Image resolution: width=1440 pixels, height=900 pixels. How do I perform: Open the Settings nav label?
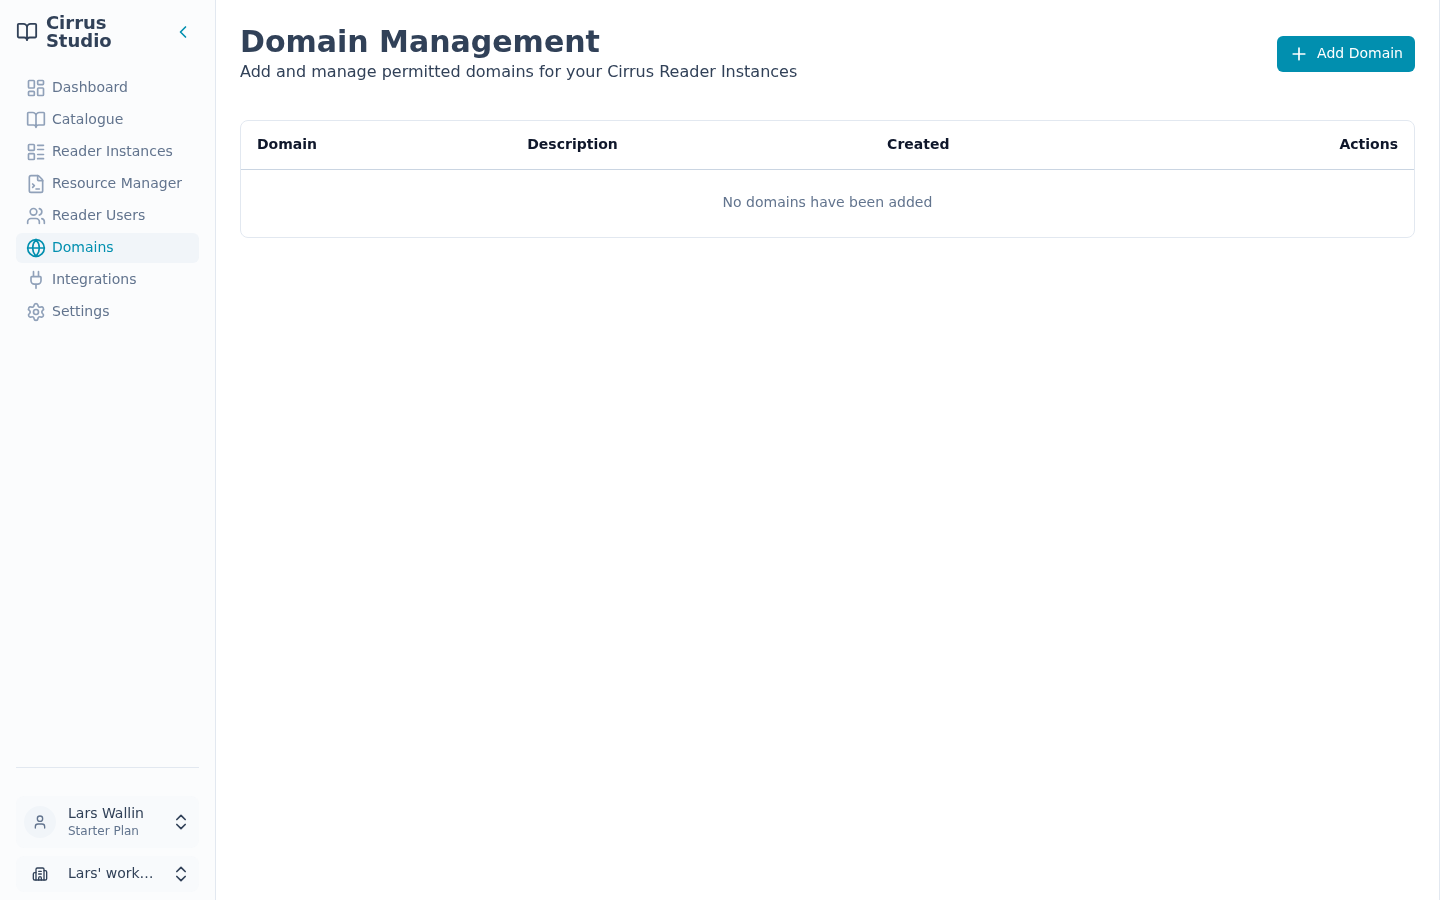(x=81, y=311)
